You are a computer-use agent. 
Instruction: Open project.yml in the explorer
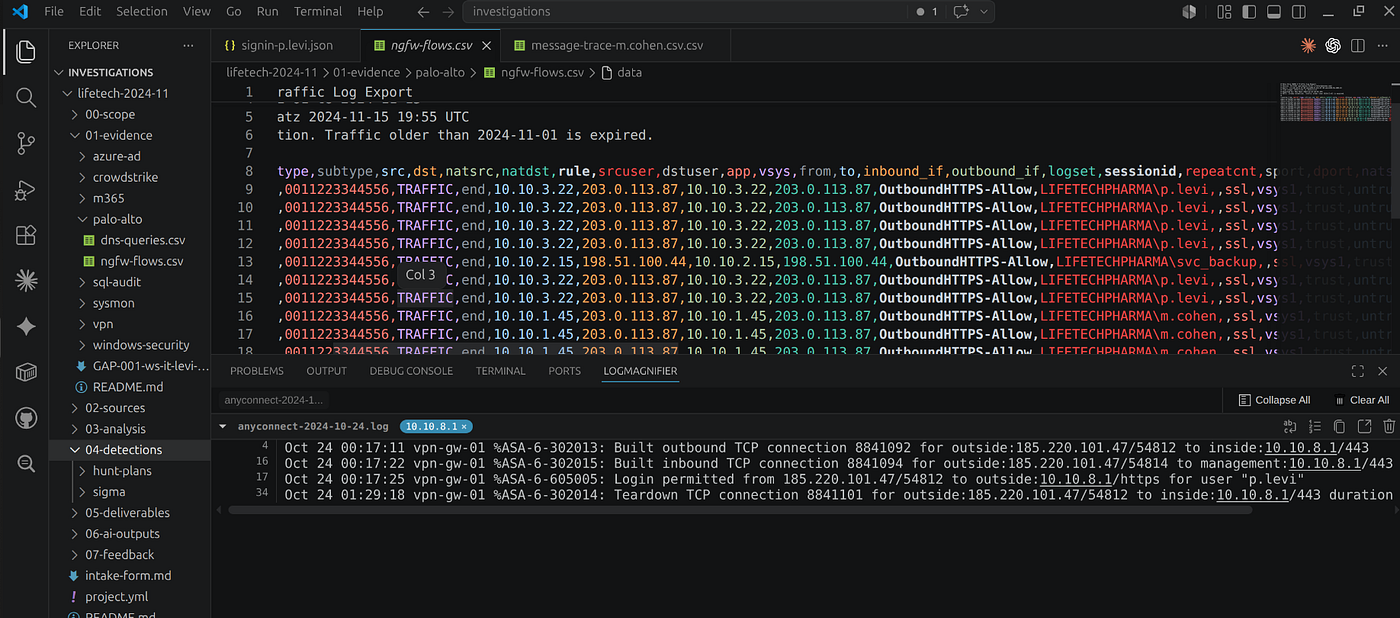(x=117, y=597)
